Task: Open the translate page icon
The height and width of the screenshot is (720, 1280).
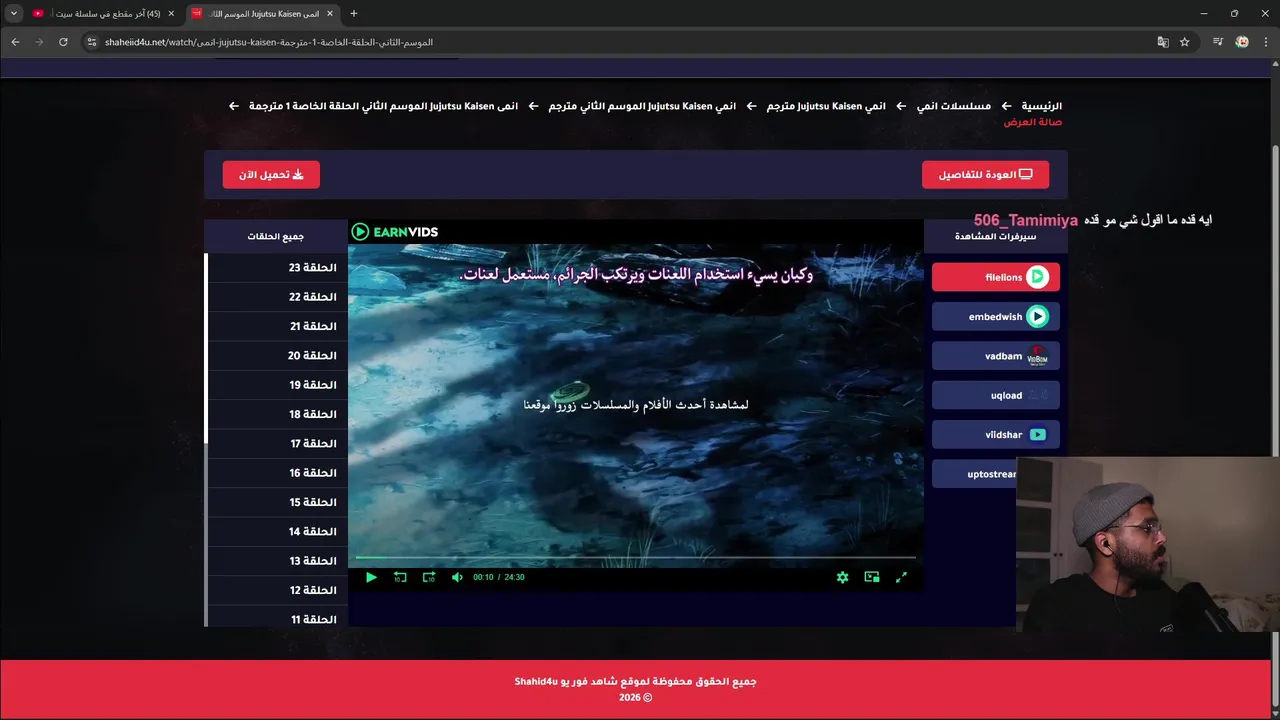Action: 1162,42
